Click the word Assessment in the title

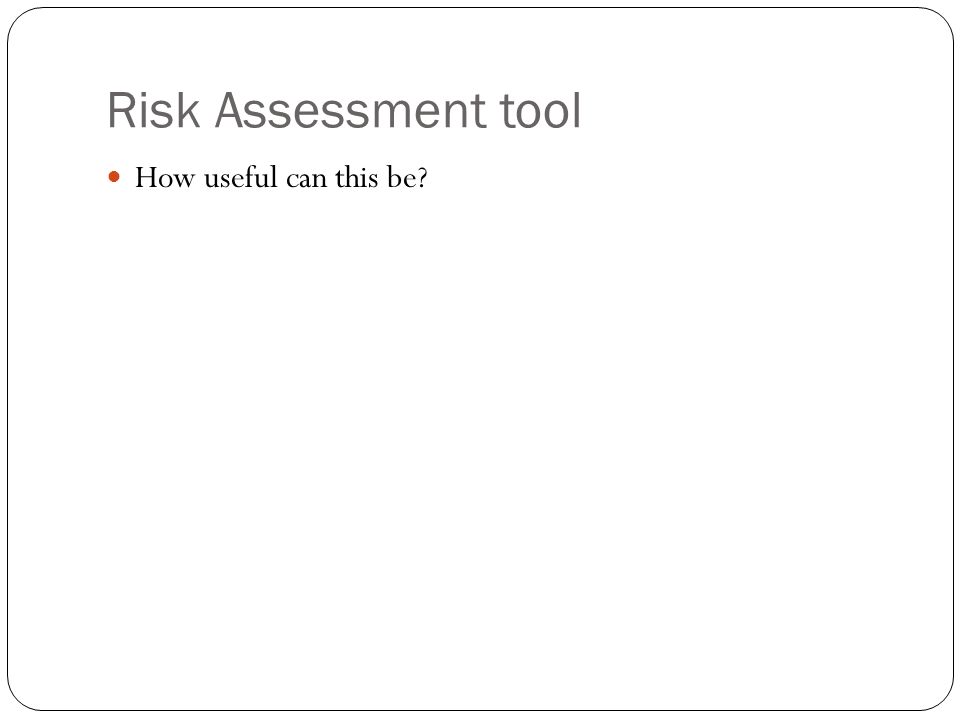(x=350, y=110)
